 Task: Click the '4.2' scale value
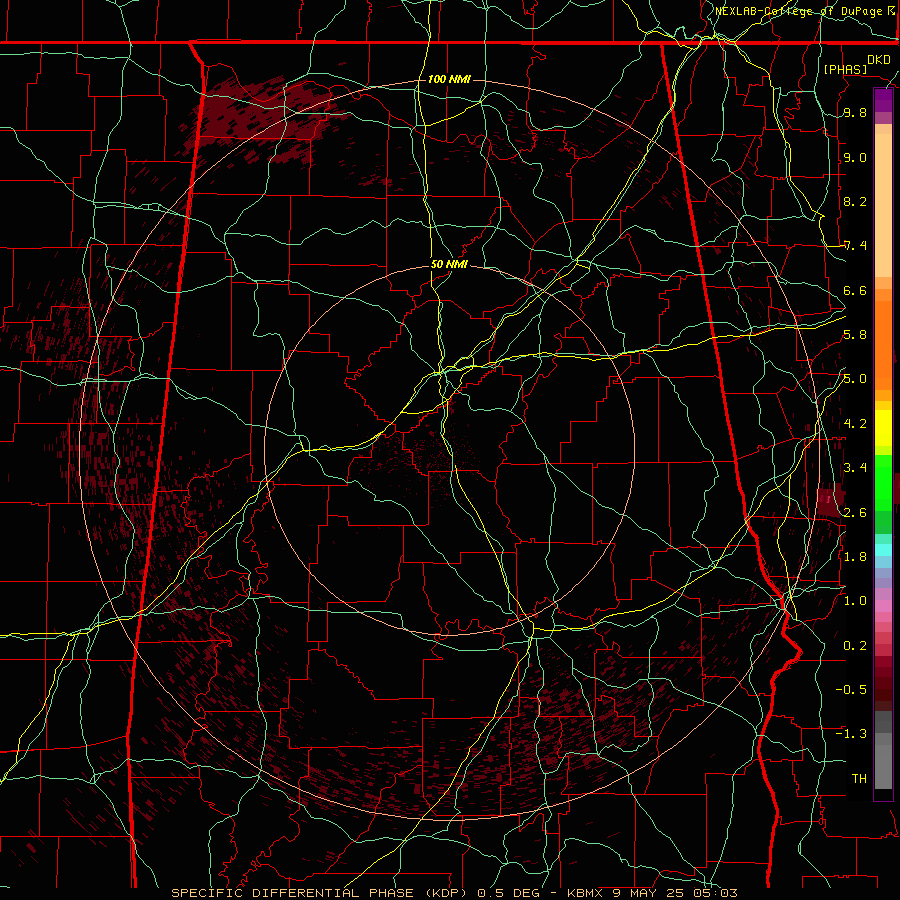pyautogui.click(x=855, y=424)
